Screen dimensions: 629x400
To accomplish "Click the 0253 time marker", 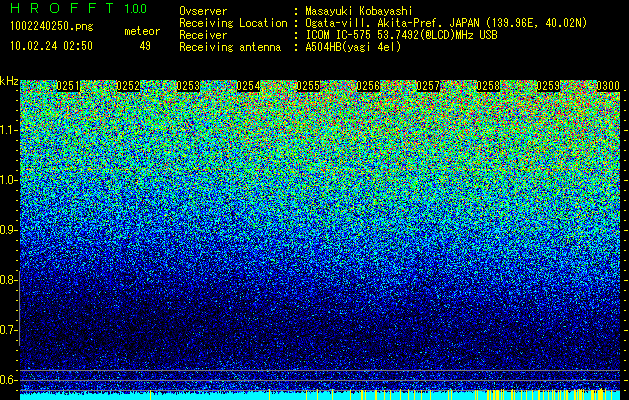I will coord(188,86).
